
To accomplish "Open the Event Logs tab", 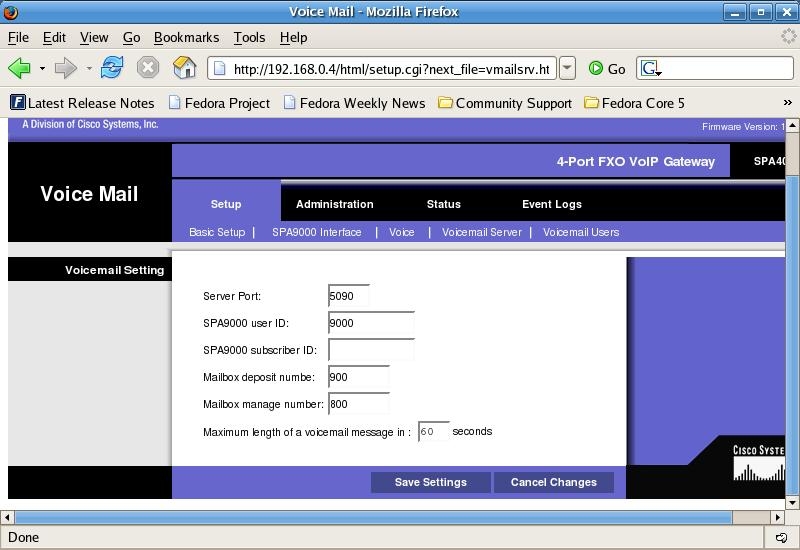I will 551,204.
